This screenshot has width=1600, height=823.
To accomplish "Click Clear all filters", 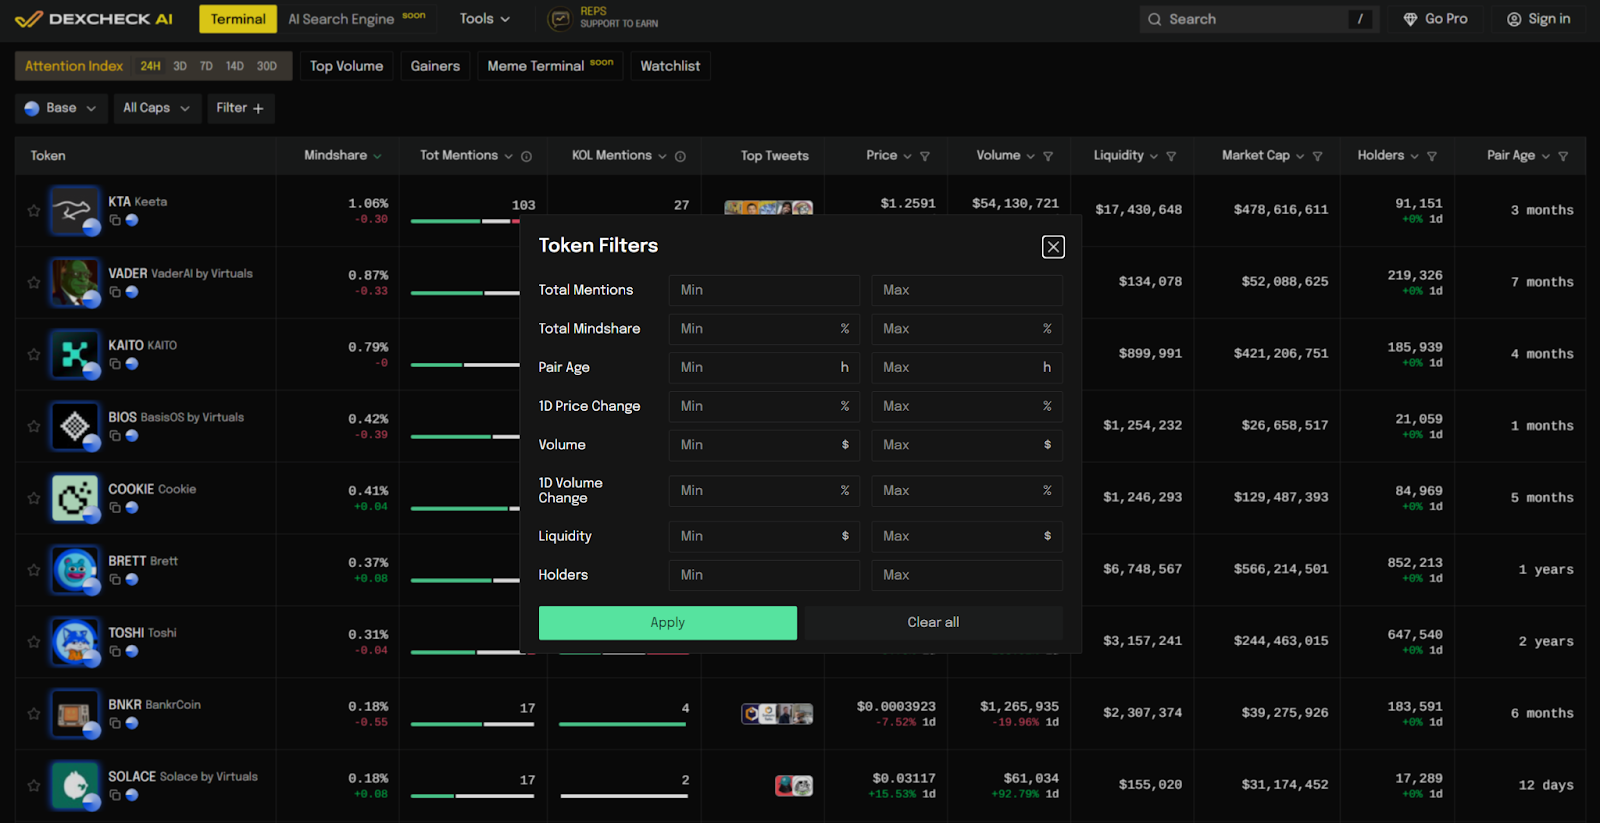I will 933,622.
